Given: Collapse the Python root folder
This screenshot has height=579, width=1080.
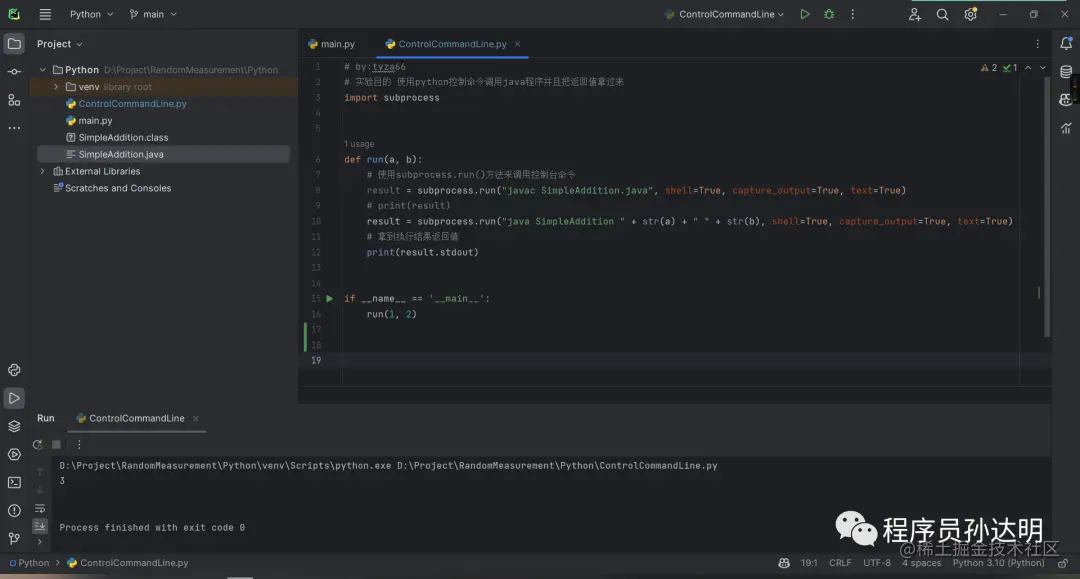Looking at the screenshot, I should click(x=43, y=70).
